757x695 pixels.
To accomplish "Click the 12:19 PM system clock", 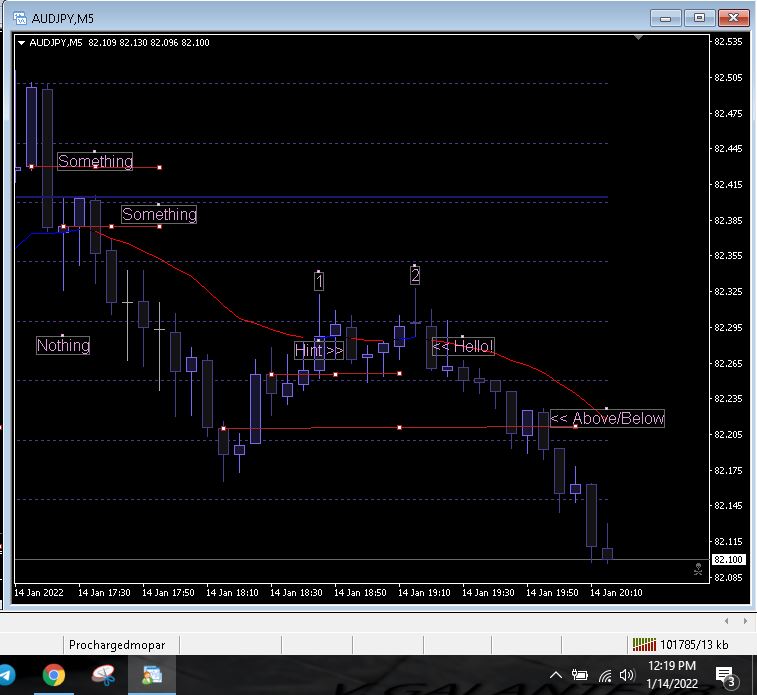I will [x=672, y=666].
